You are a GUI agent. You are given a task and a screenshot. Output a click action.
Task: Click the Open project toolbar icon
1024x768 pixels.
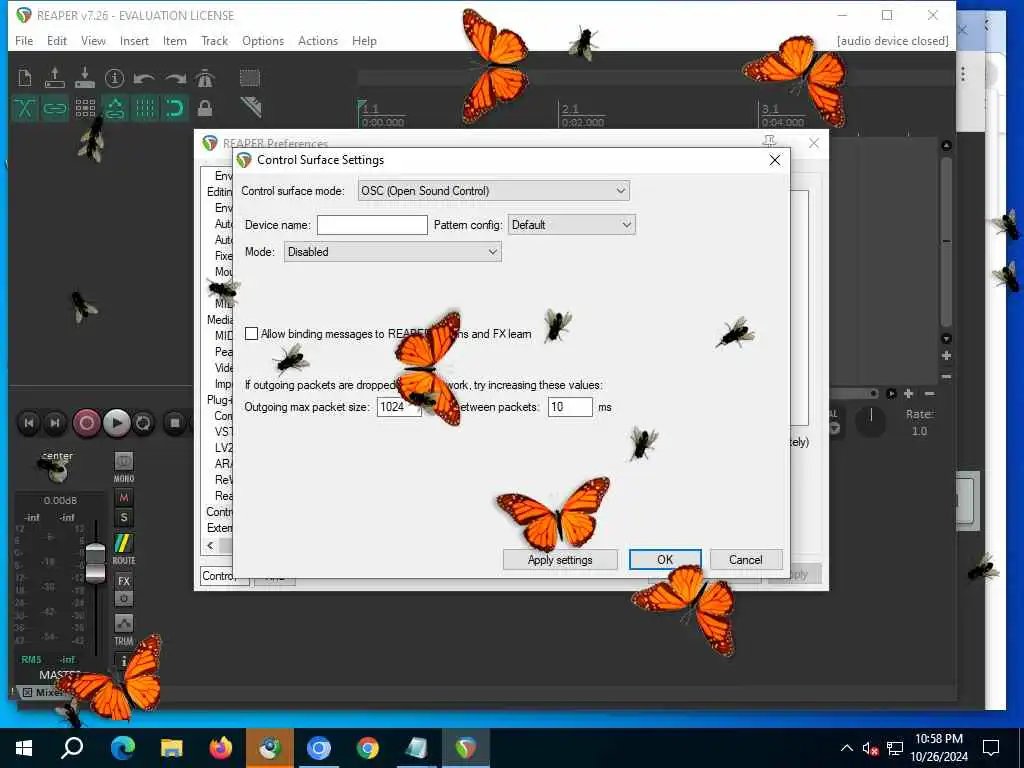tap(55, 78)
